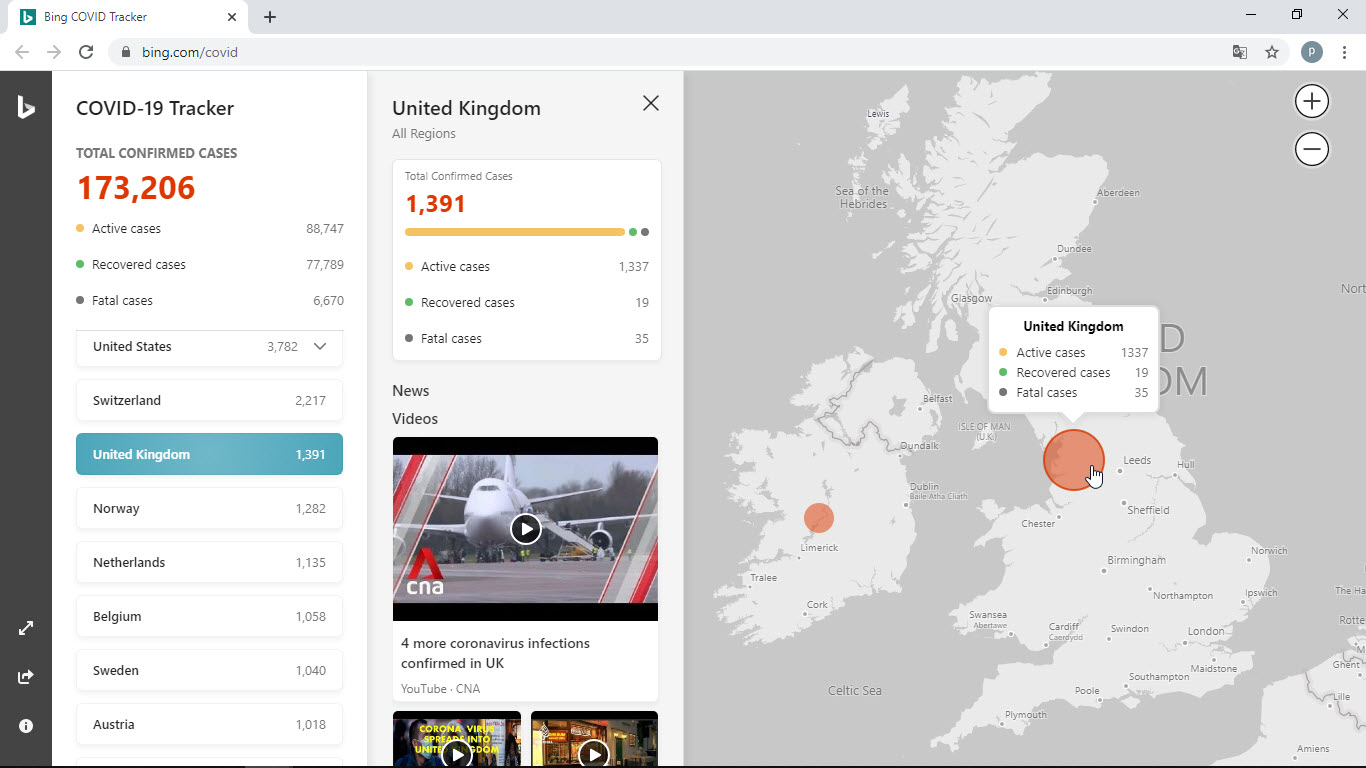Select Sweden in the country list
Image resolution: width=1366 pixels, height=768 pixels.
209,670
